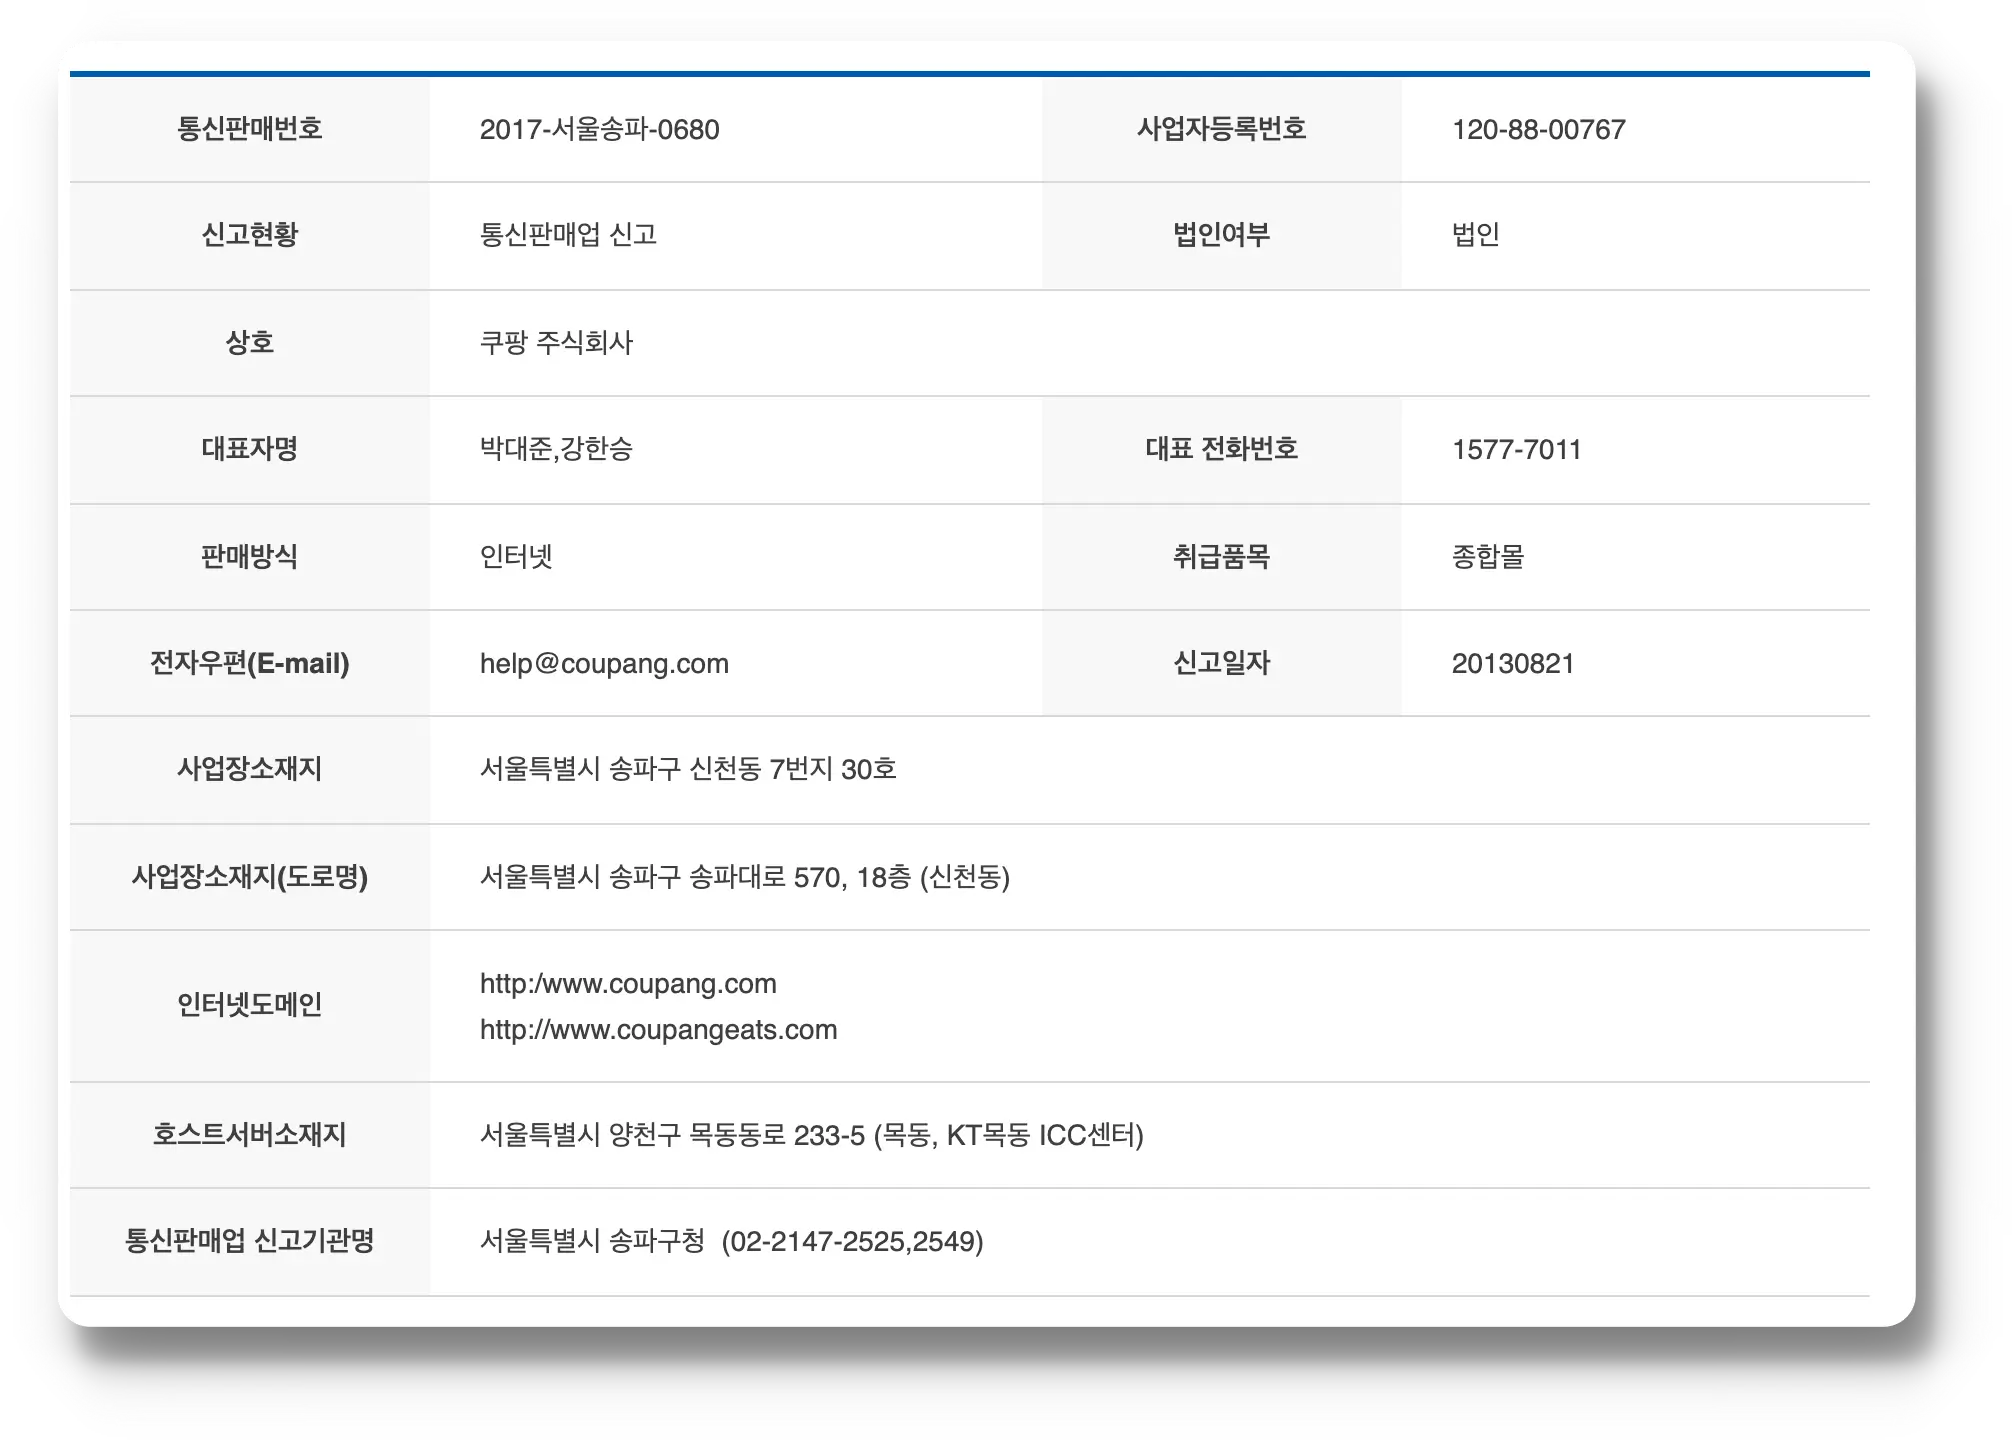Select report date 20130821

click(x=1513, y=663)
